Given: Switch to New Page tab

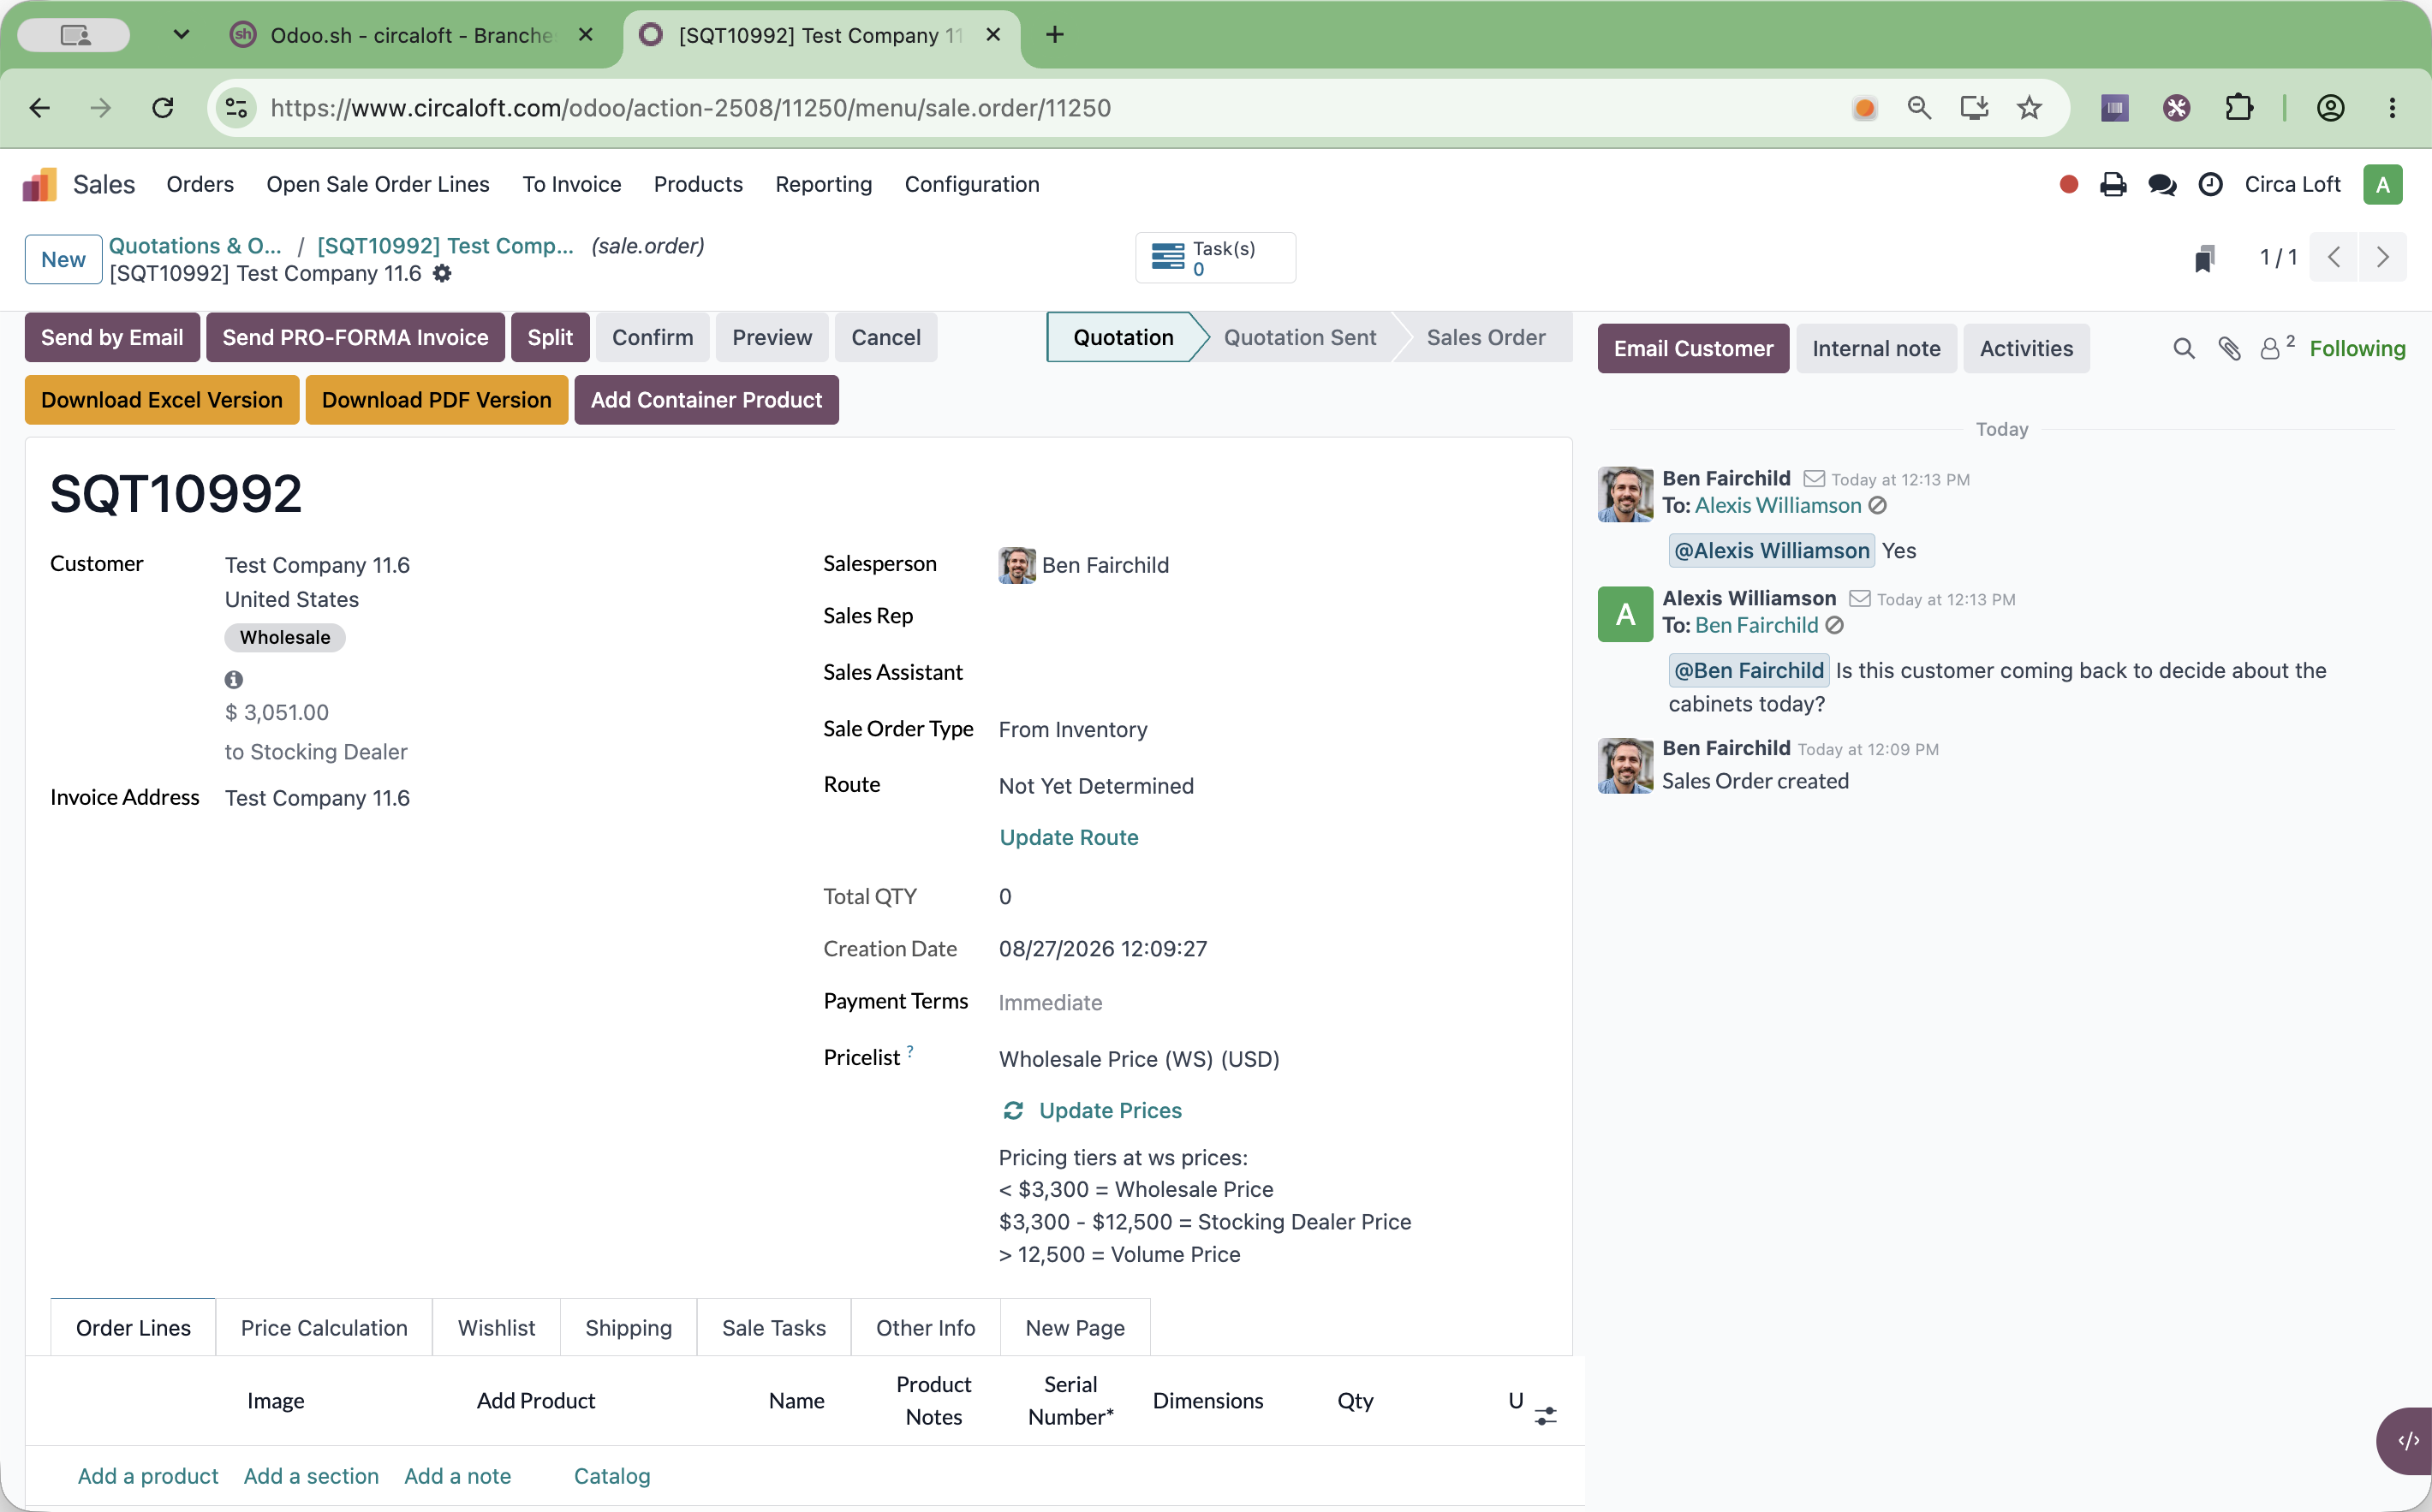Looking at the screenshot, I should point(1075,1328).
